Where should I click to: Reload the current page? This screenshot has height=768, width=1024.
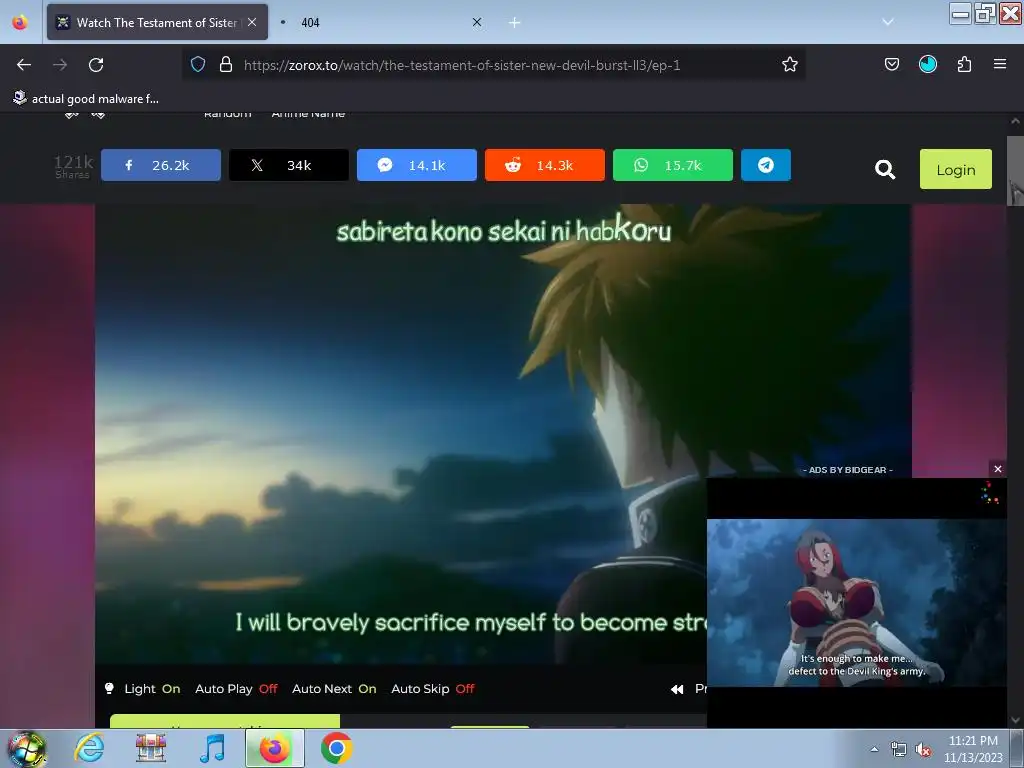(96, 65)
